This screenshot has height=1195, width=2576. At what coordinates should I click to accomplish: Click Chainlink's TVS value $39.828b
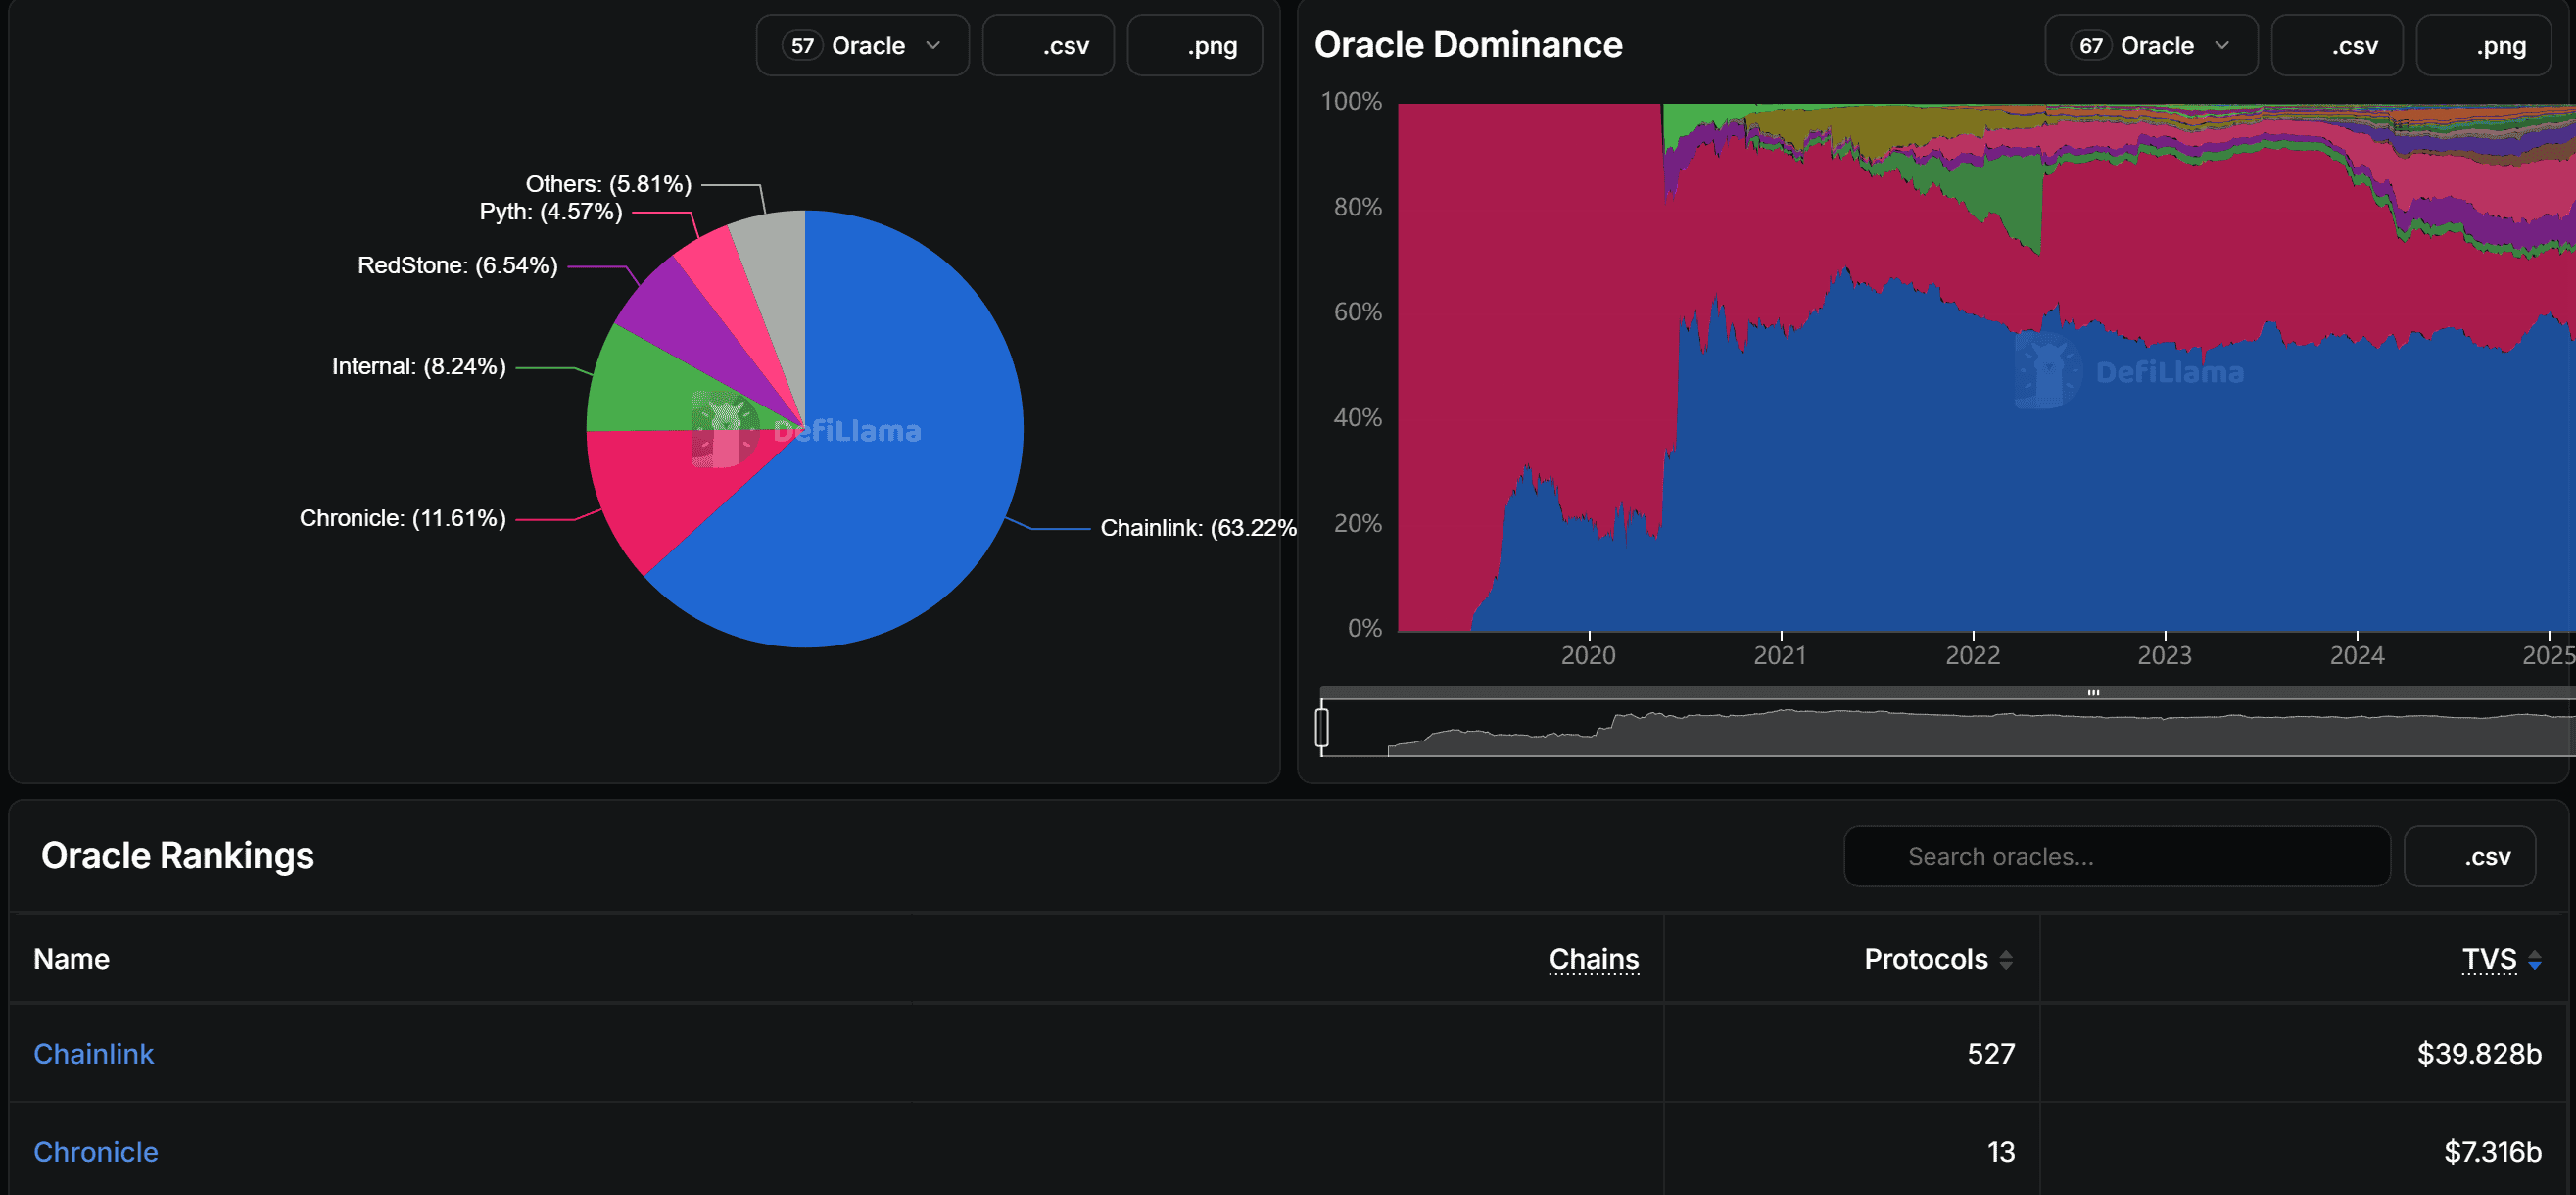[x=2479, y=1054]
